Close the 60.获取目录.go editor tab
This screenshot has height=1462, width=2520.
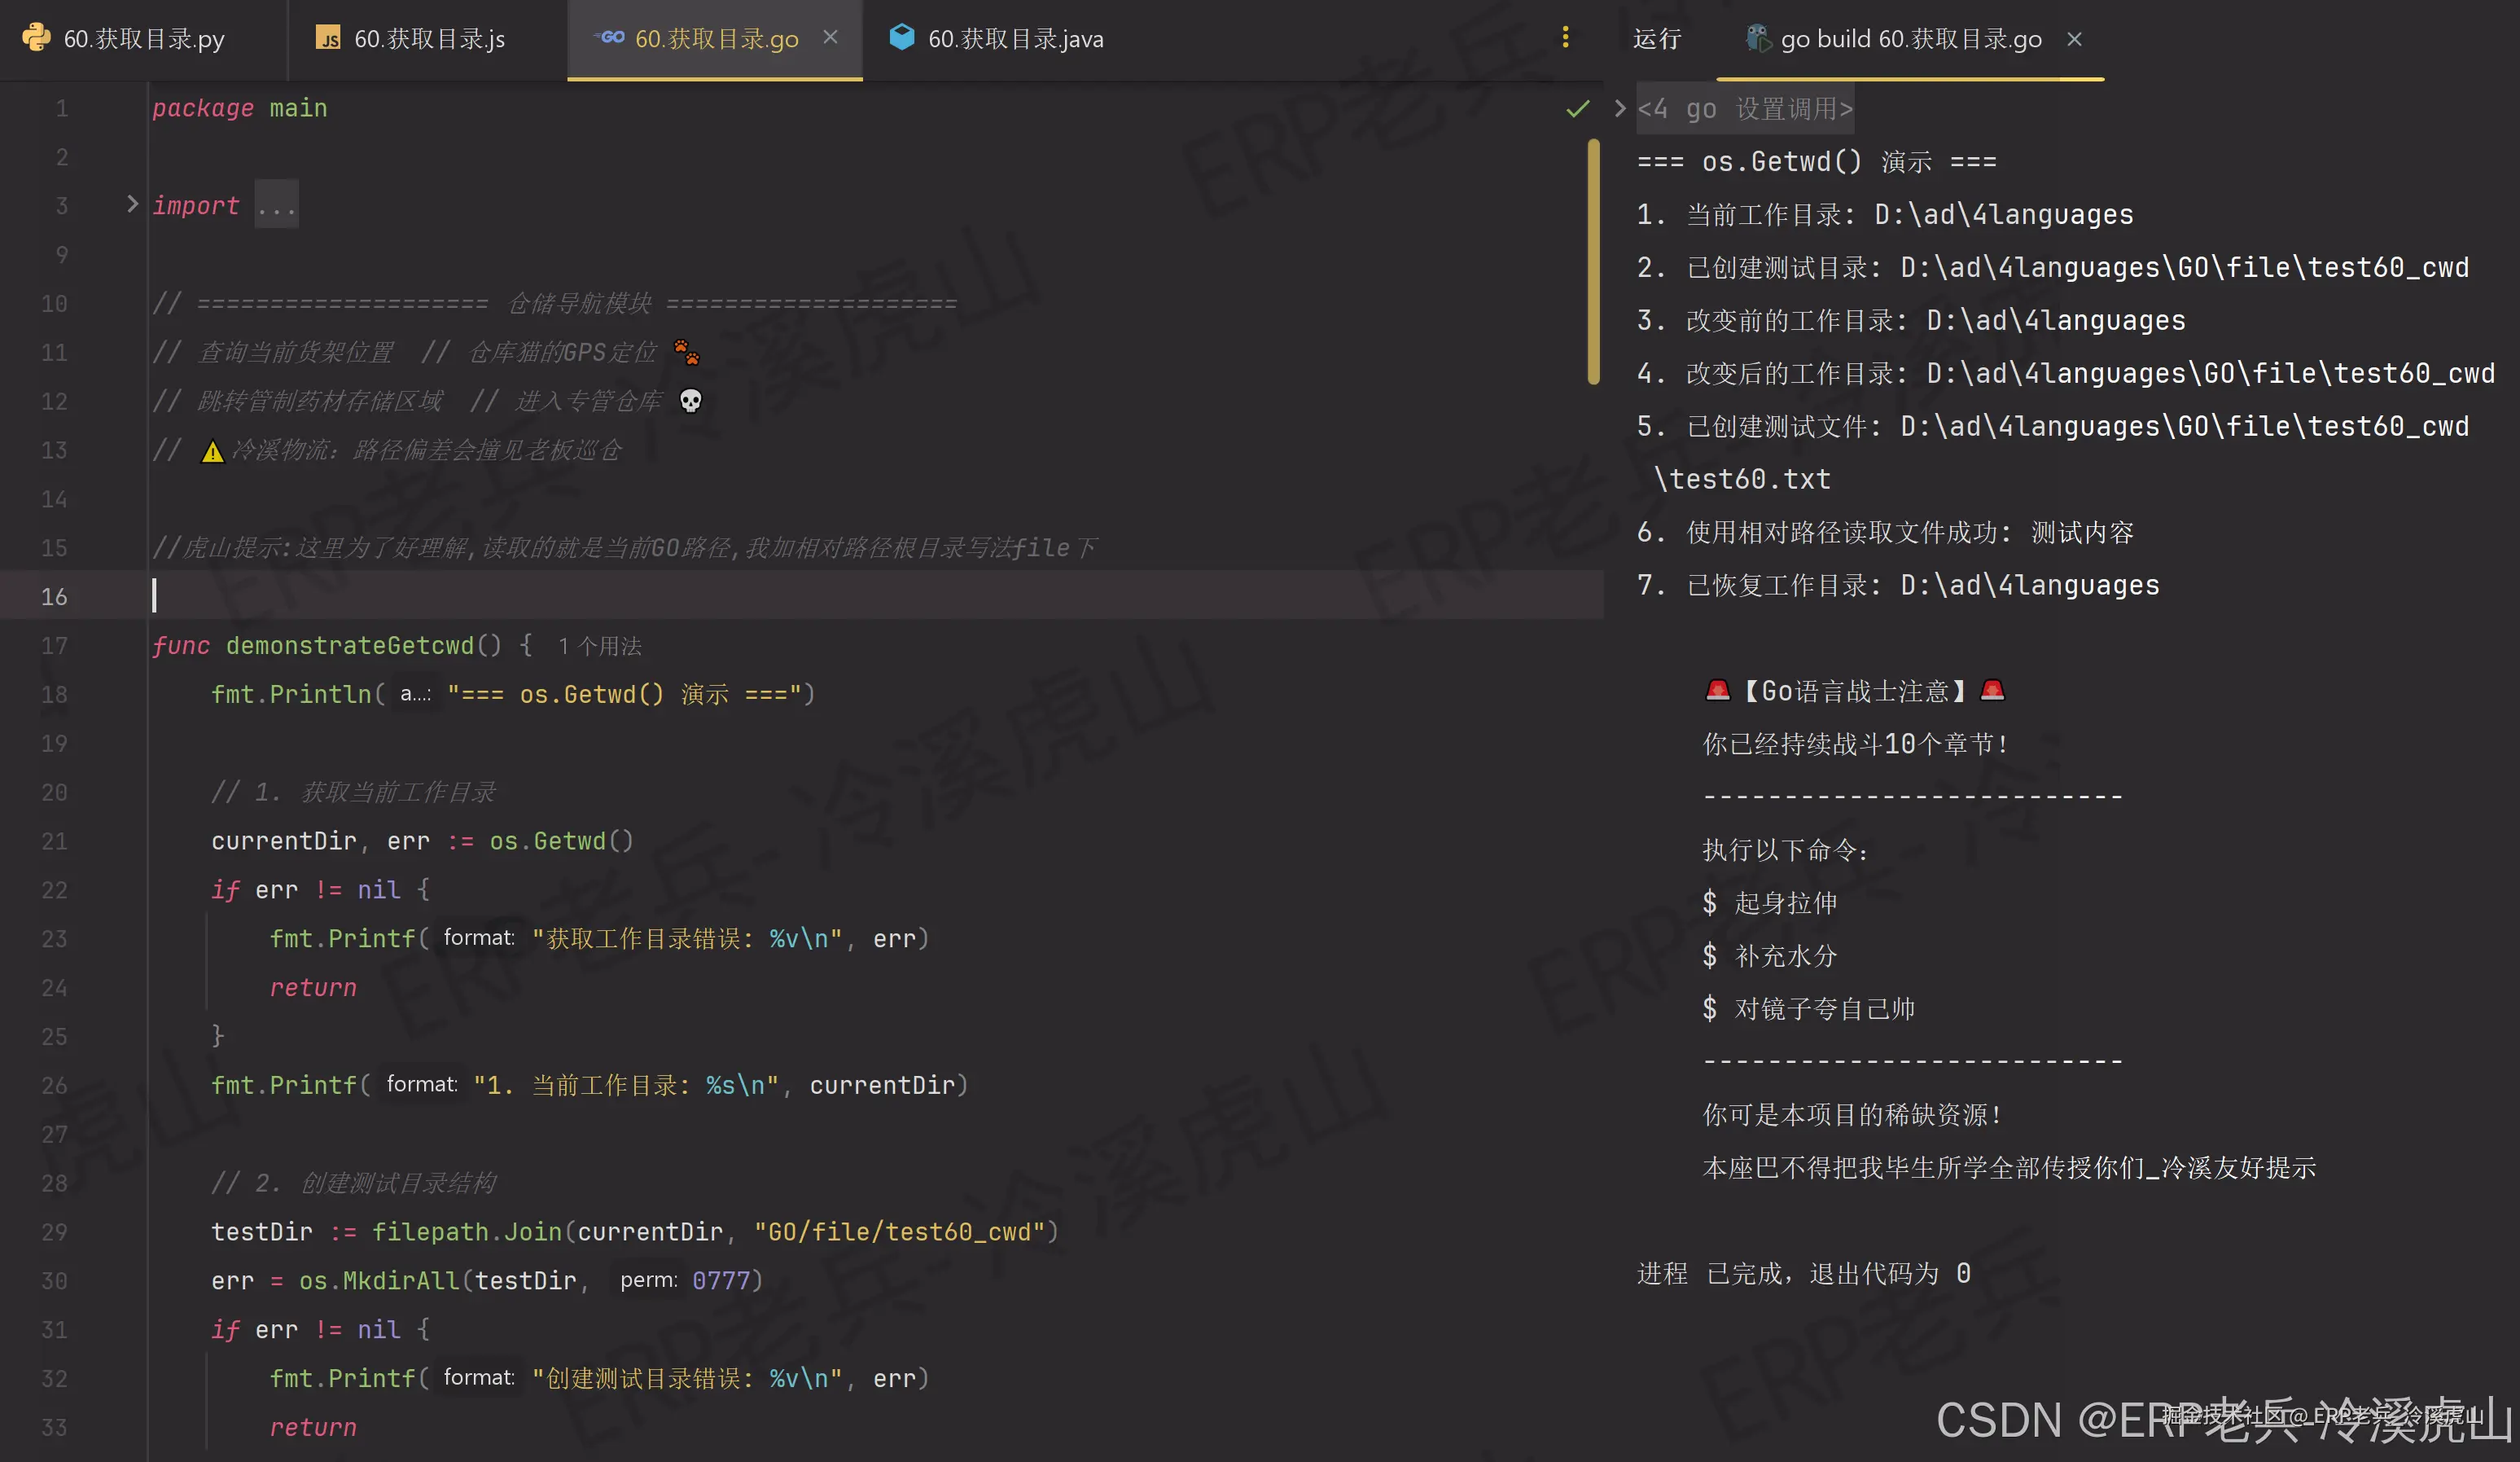coord(830,38)
